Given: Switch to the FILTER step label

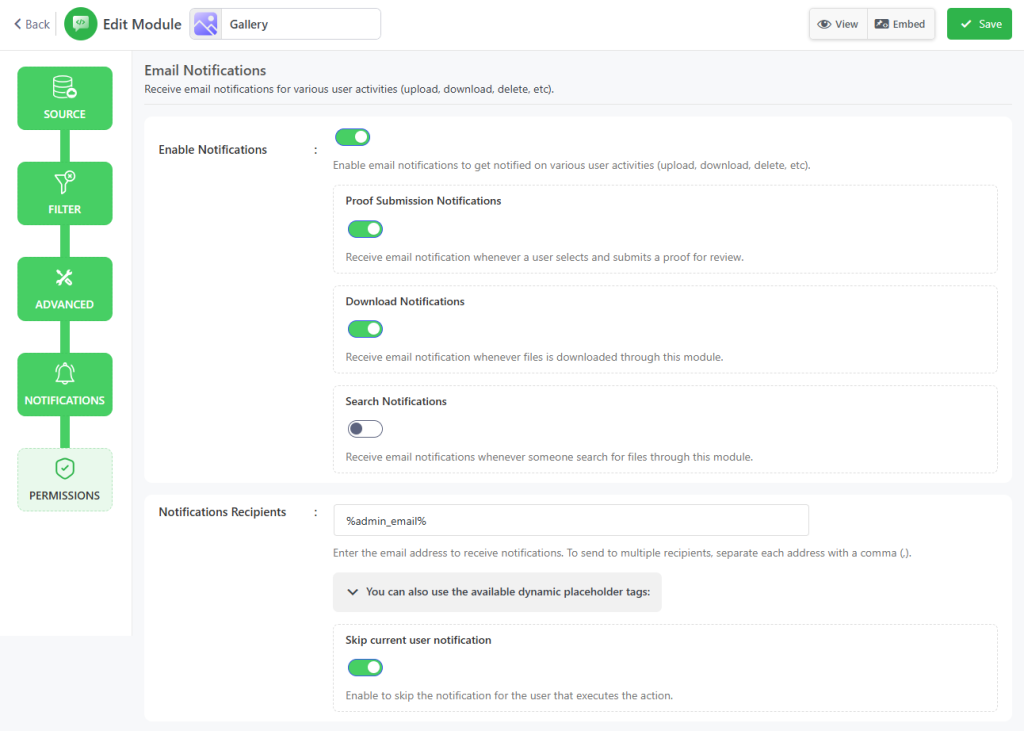Looking at the screenshot, I should click(x=65, y=210).
